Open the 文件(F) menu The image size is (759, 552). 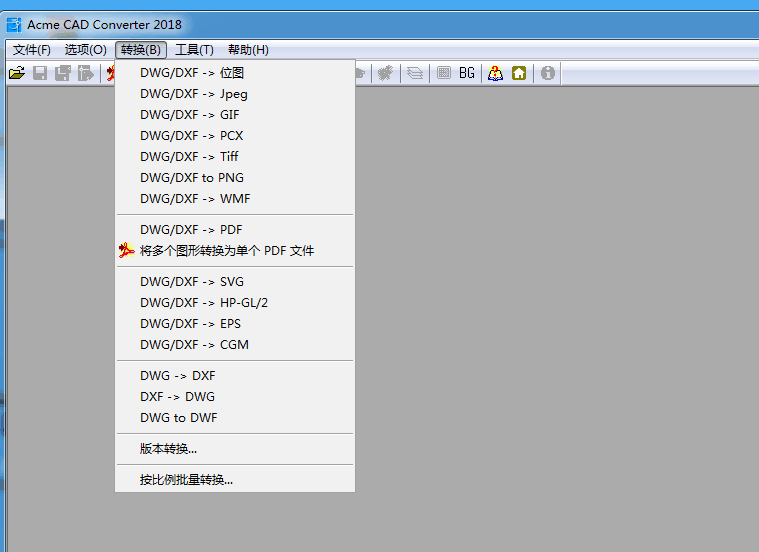pyautogui.click(x=31, y=50)
